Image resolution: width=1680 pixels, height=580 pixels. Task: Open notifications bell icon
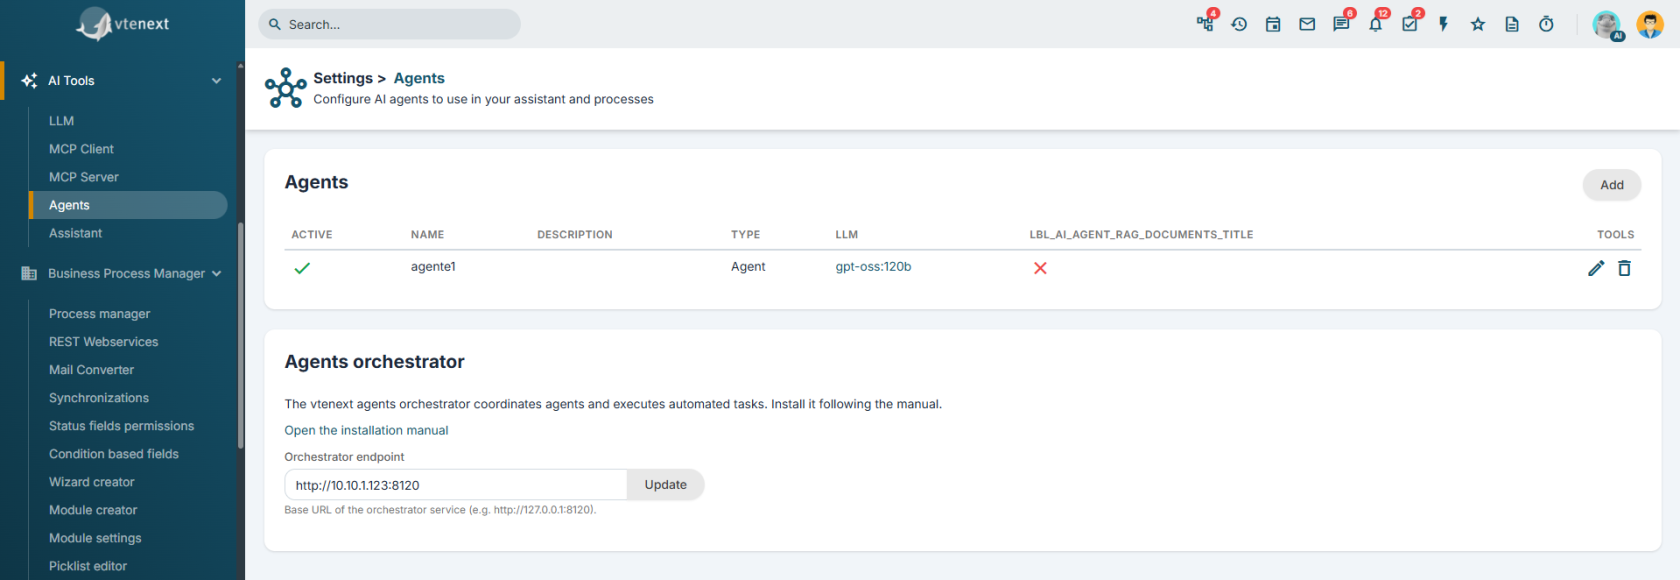1376,24
